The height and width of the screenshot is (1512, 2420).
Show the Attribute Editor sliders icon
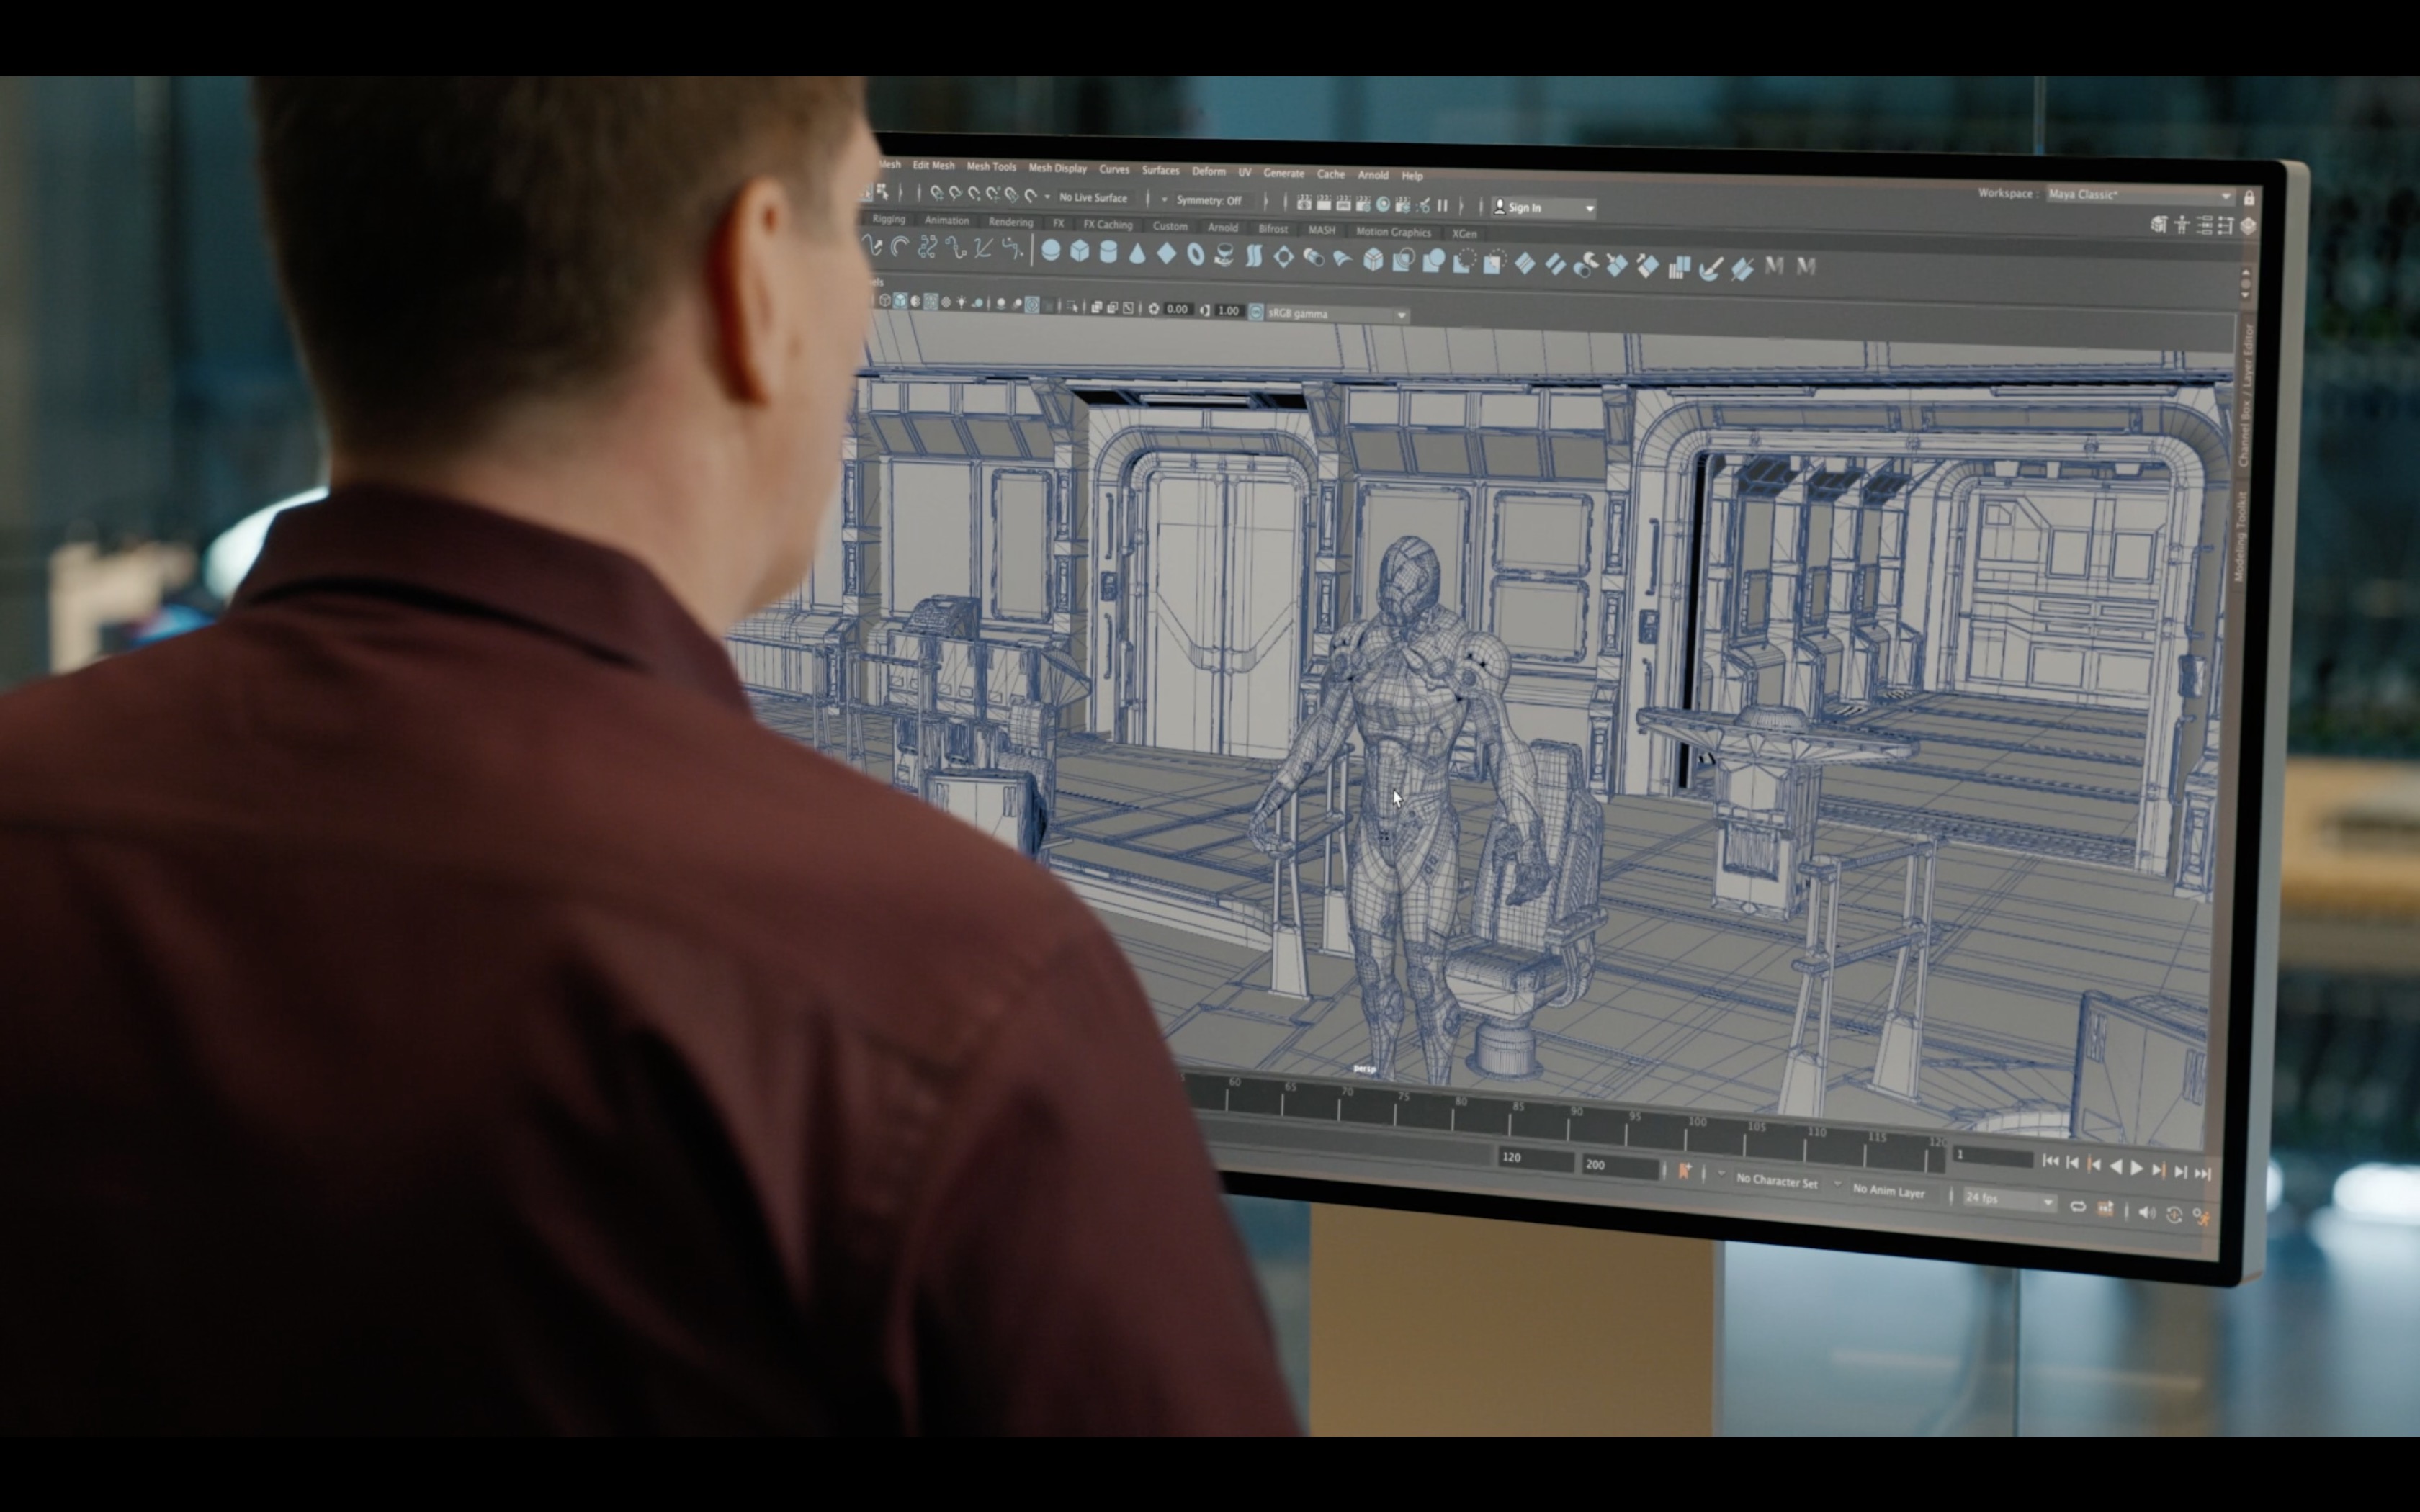coord(2203,225)
